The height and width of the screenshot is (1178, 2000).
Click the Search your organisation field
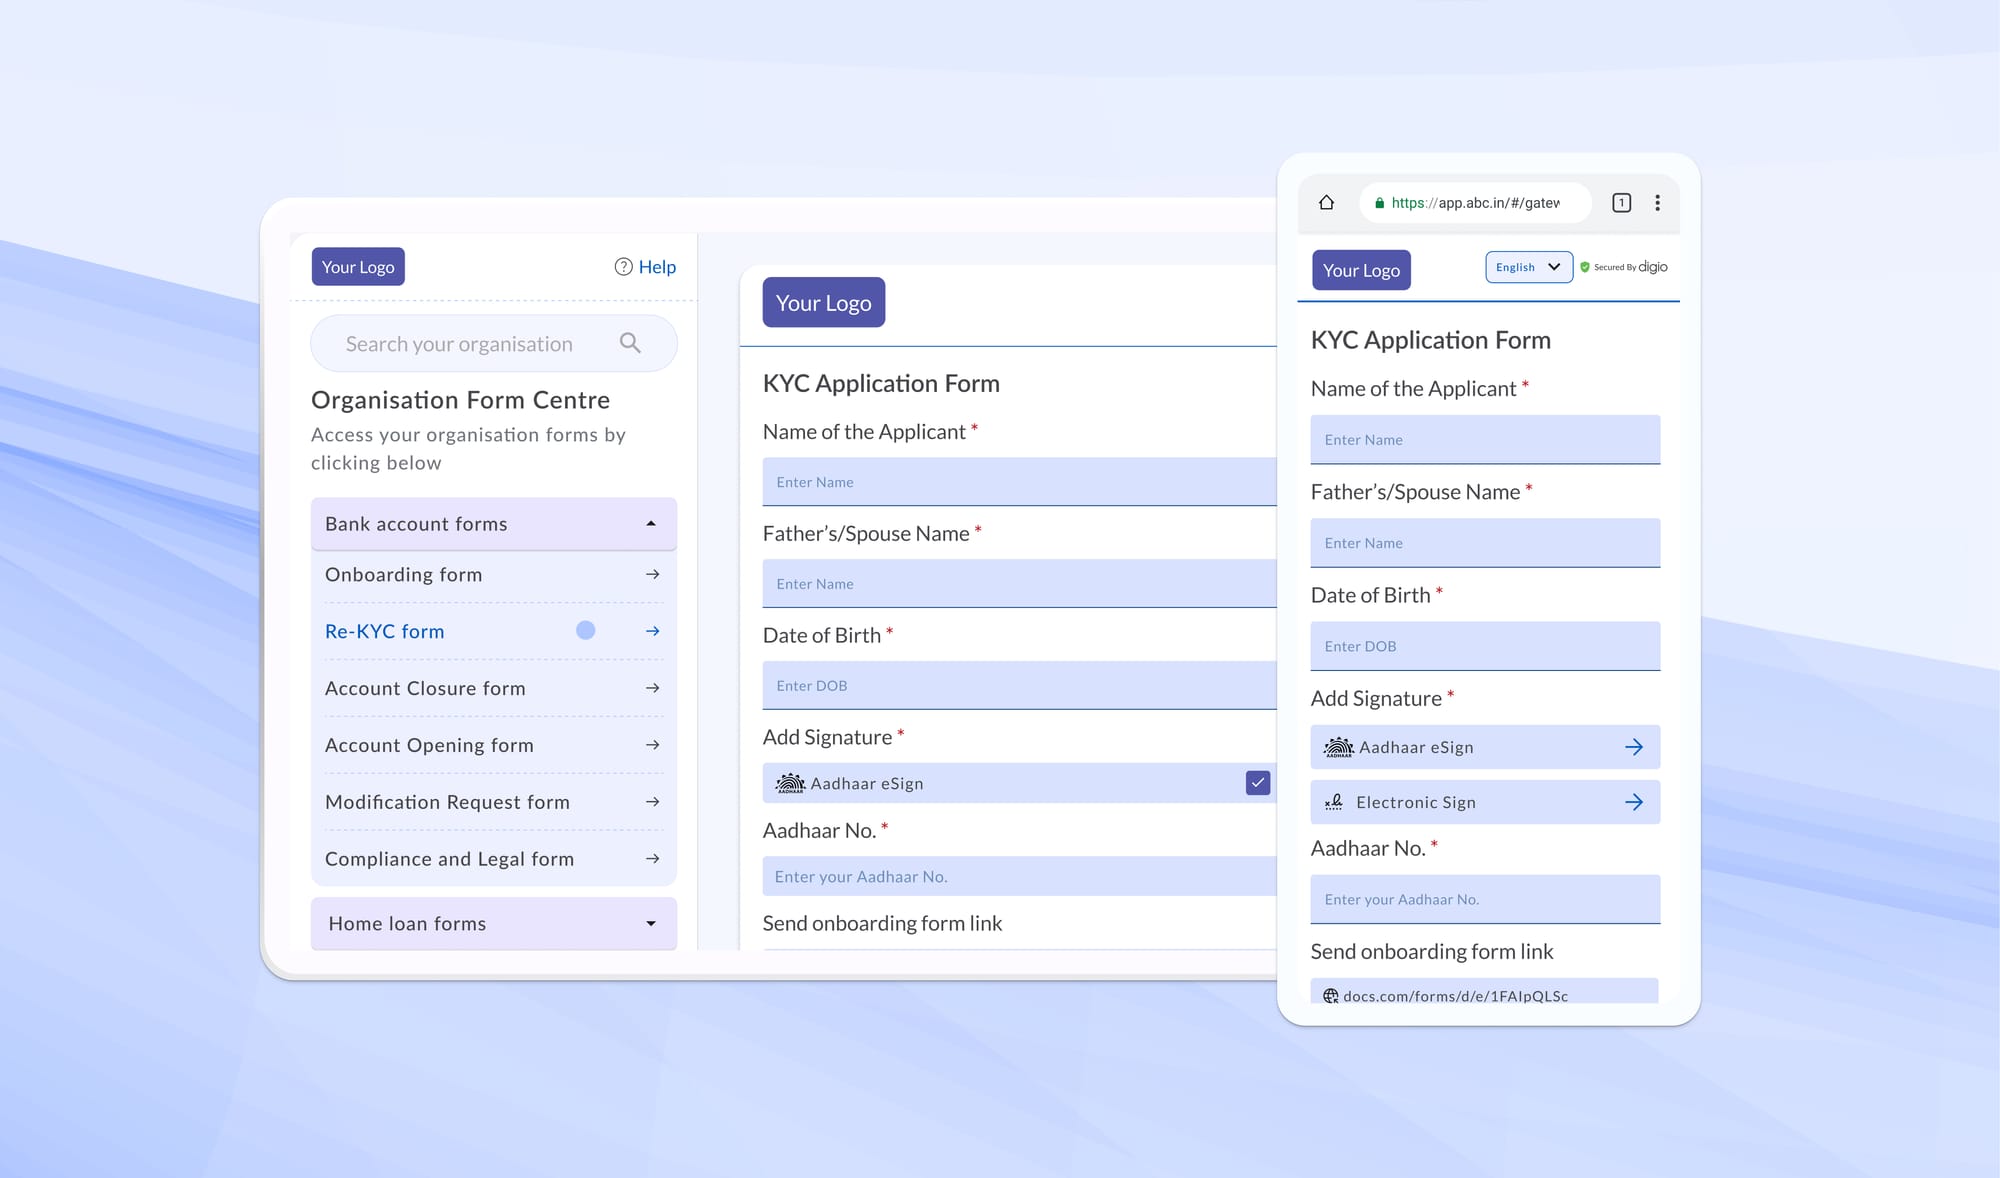[x=459, y=344]
